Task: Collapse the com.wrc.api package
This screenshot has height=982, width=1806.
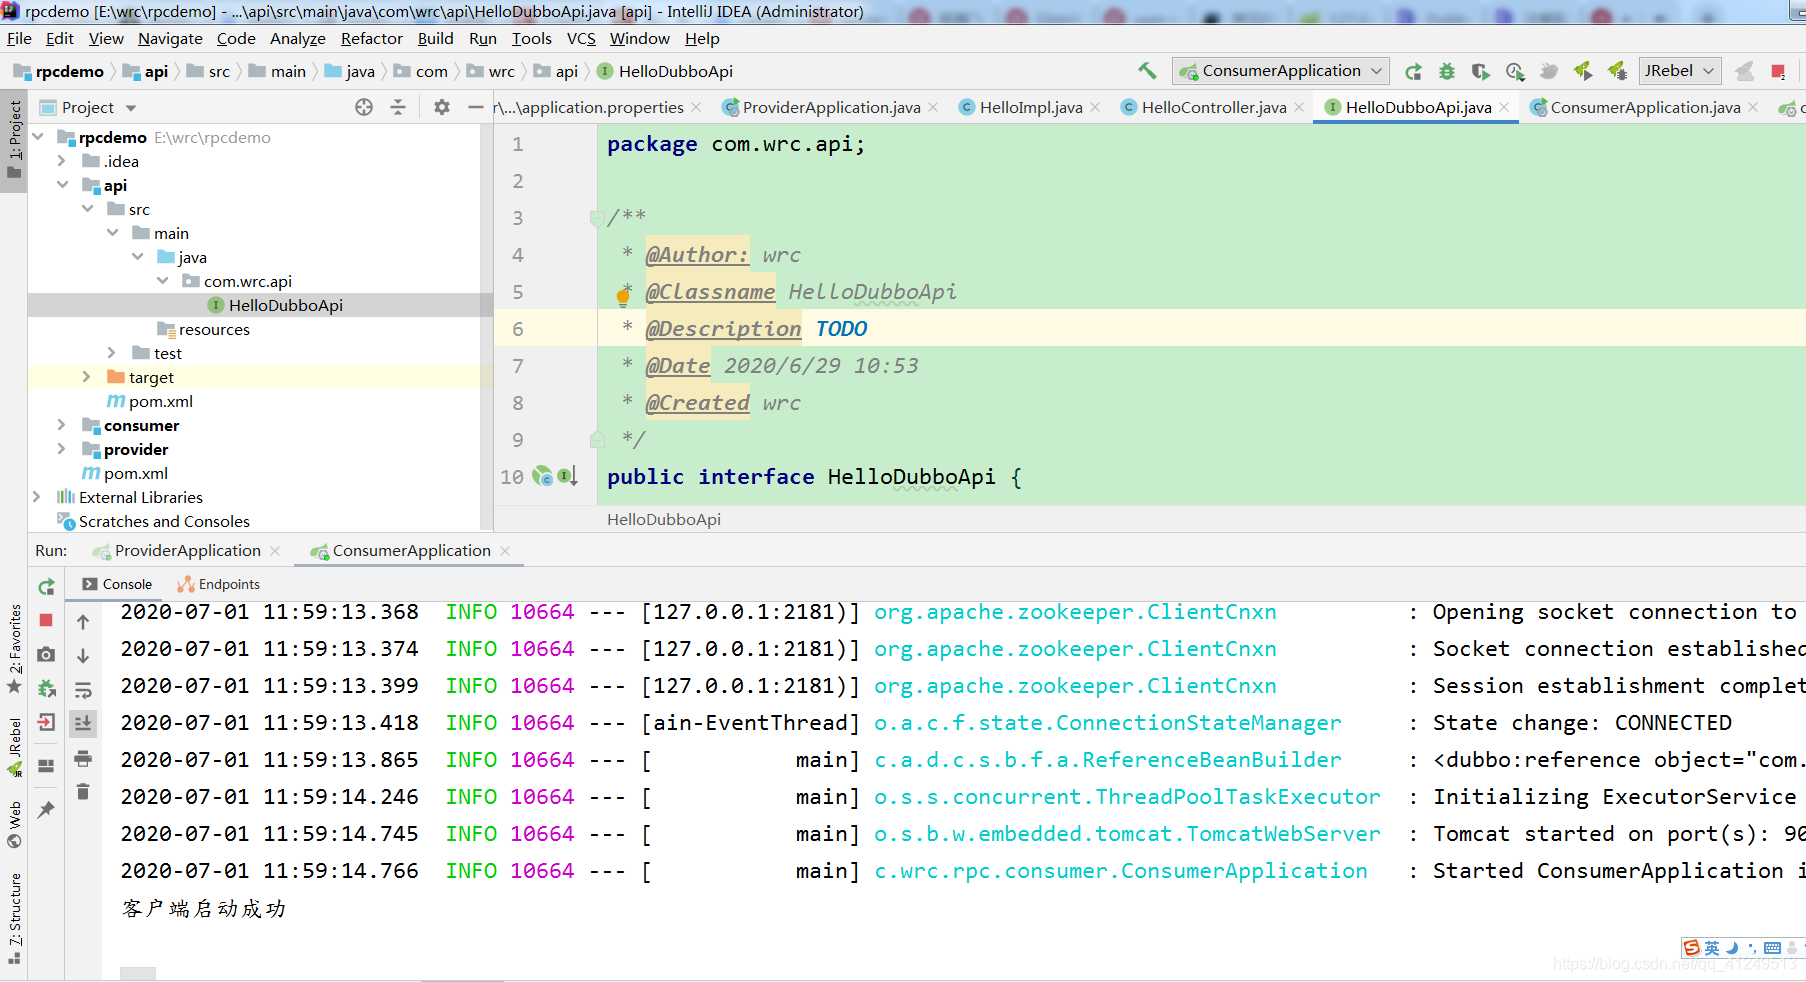Action: pyautogui.click(x=163, y=281)
